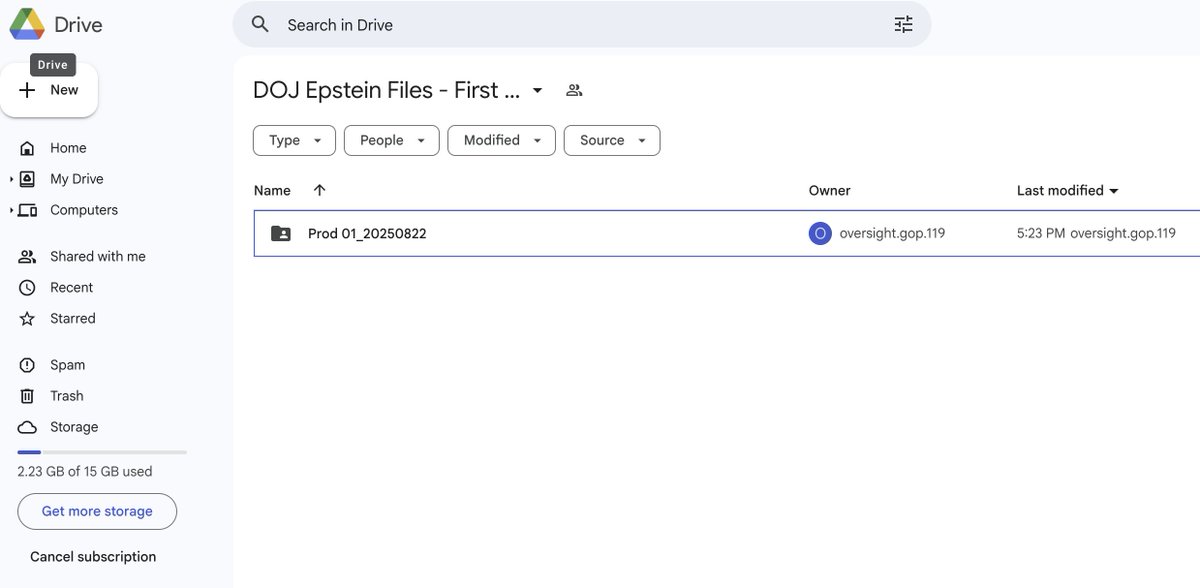Click the storage usage progress bar

click(102, 452)
